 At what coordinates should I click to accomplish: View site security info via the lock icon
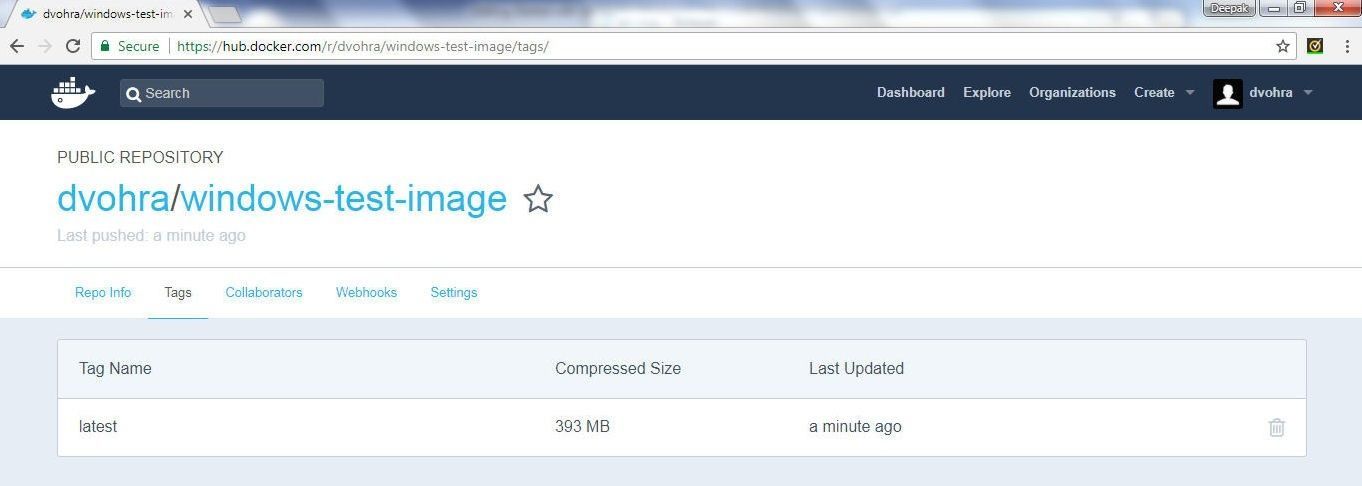[104, 46]
